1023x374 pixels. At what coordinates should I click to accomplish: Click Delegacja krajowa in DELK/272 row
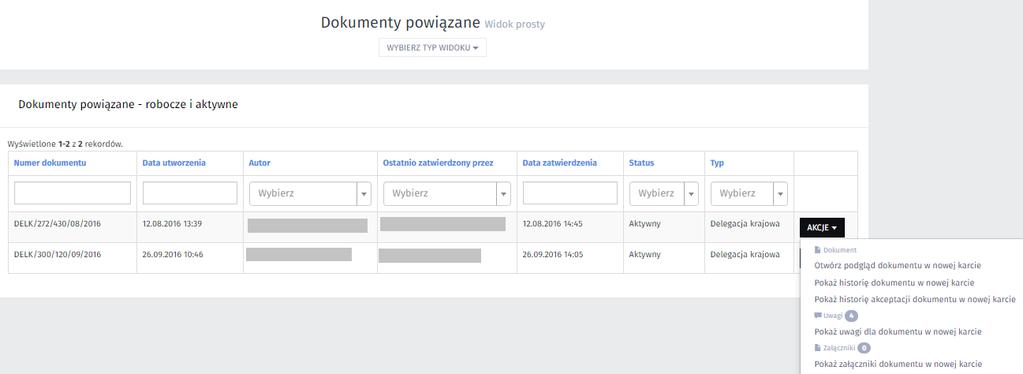[x=745, y=224]
